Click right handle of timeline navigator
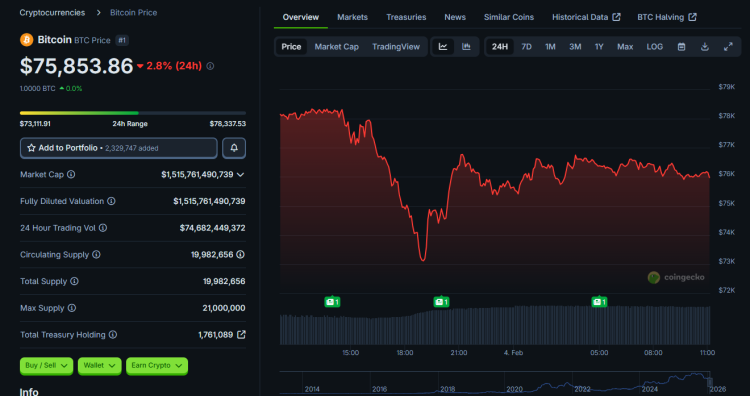This screenshot has height=396, width=750. pos(710,382)
